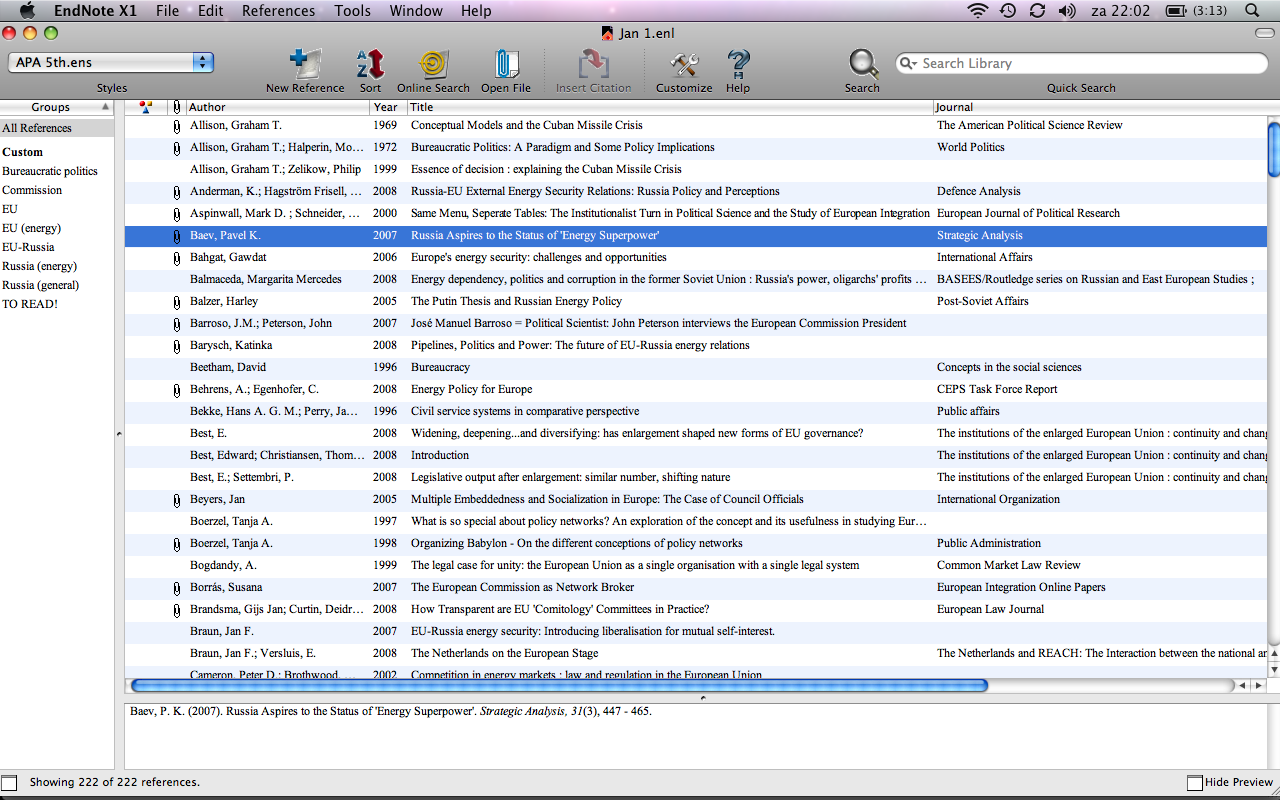The height and width of the screenshot is (800, 1280).
Task: Open the APA 5th.ens style dropdown
Action: coord(111,62)
